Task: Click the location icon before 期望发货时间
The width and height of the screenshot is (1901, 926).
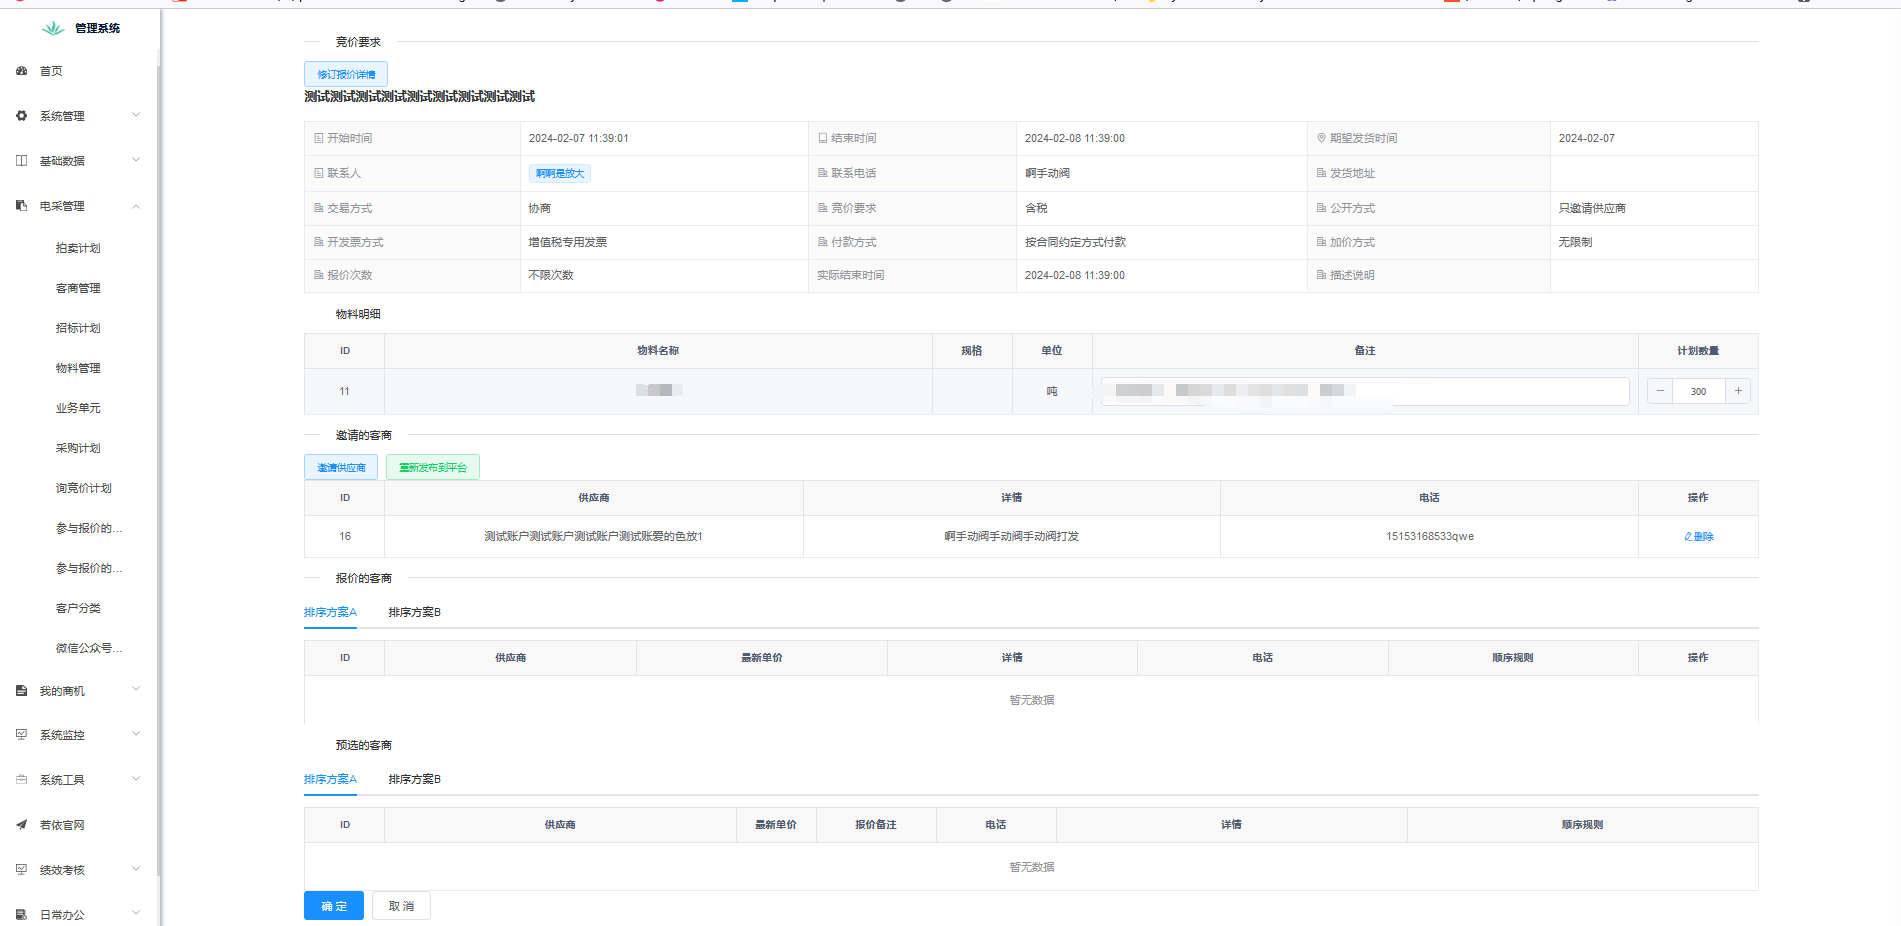Action: click(1321, 138)
